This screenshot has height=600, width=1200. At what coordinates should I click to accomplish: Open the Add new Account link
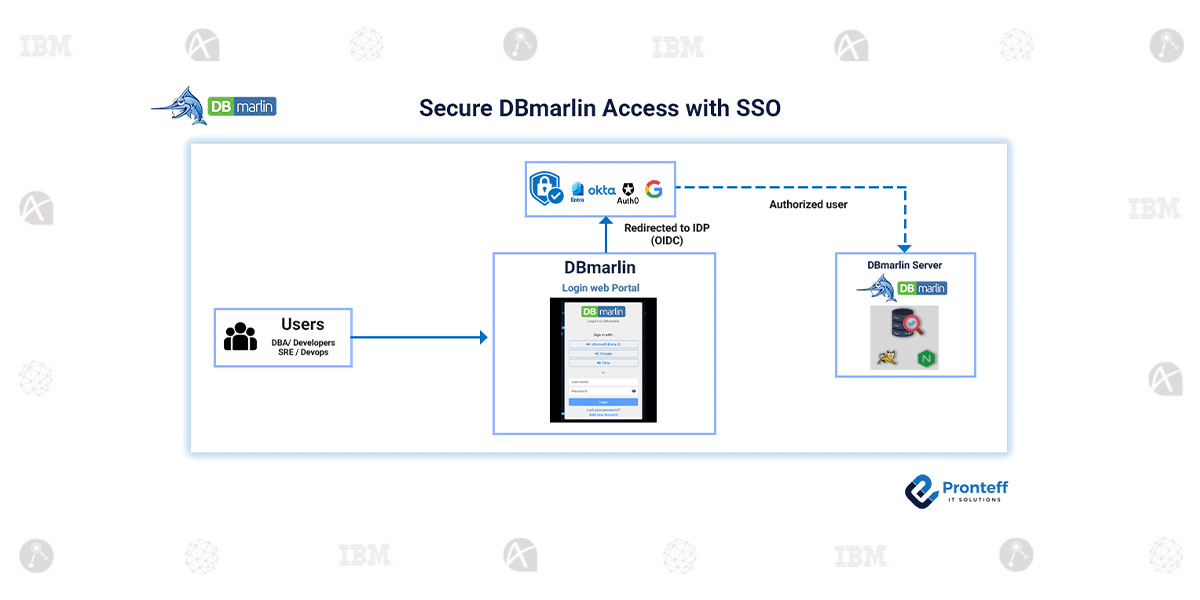(x=603, y=415)
